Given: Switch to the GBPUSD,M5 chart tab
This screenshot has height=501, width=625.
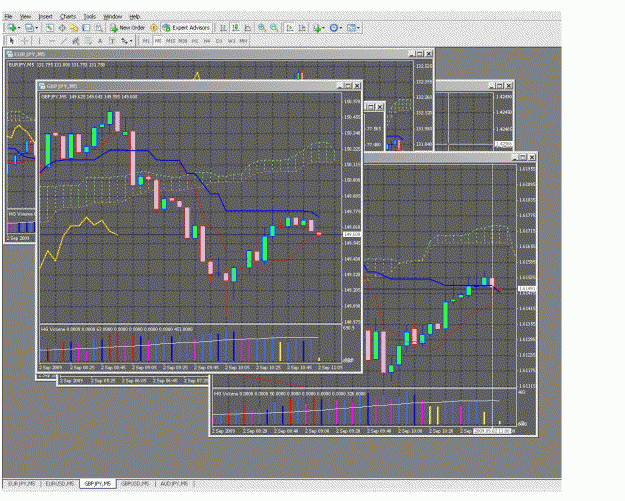Looking at the screenshot, I should pyautogui.click(x=135, y=483).
